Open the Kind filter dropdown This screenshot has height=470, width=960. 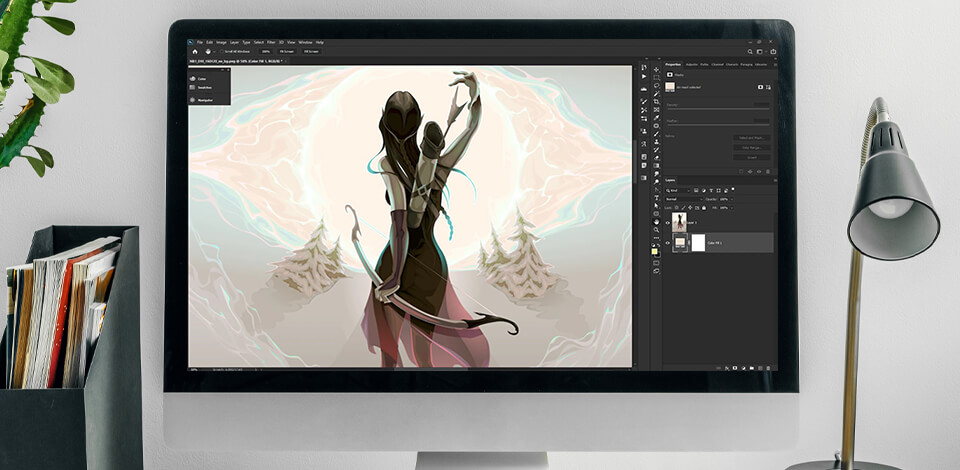click(678, 190)
